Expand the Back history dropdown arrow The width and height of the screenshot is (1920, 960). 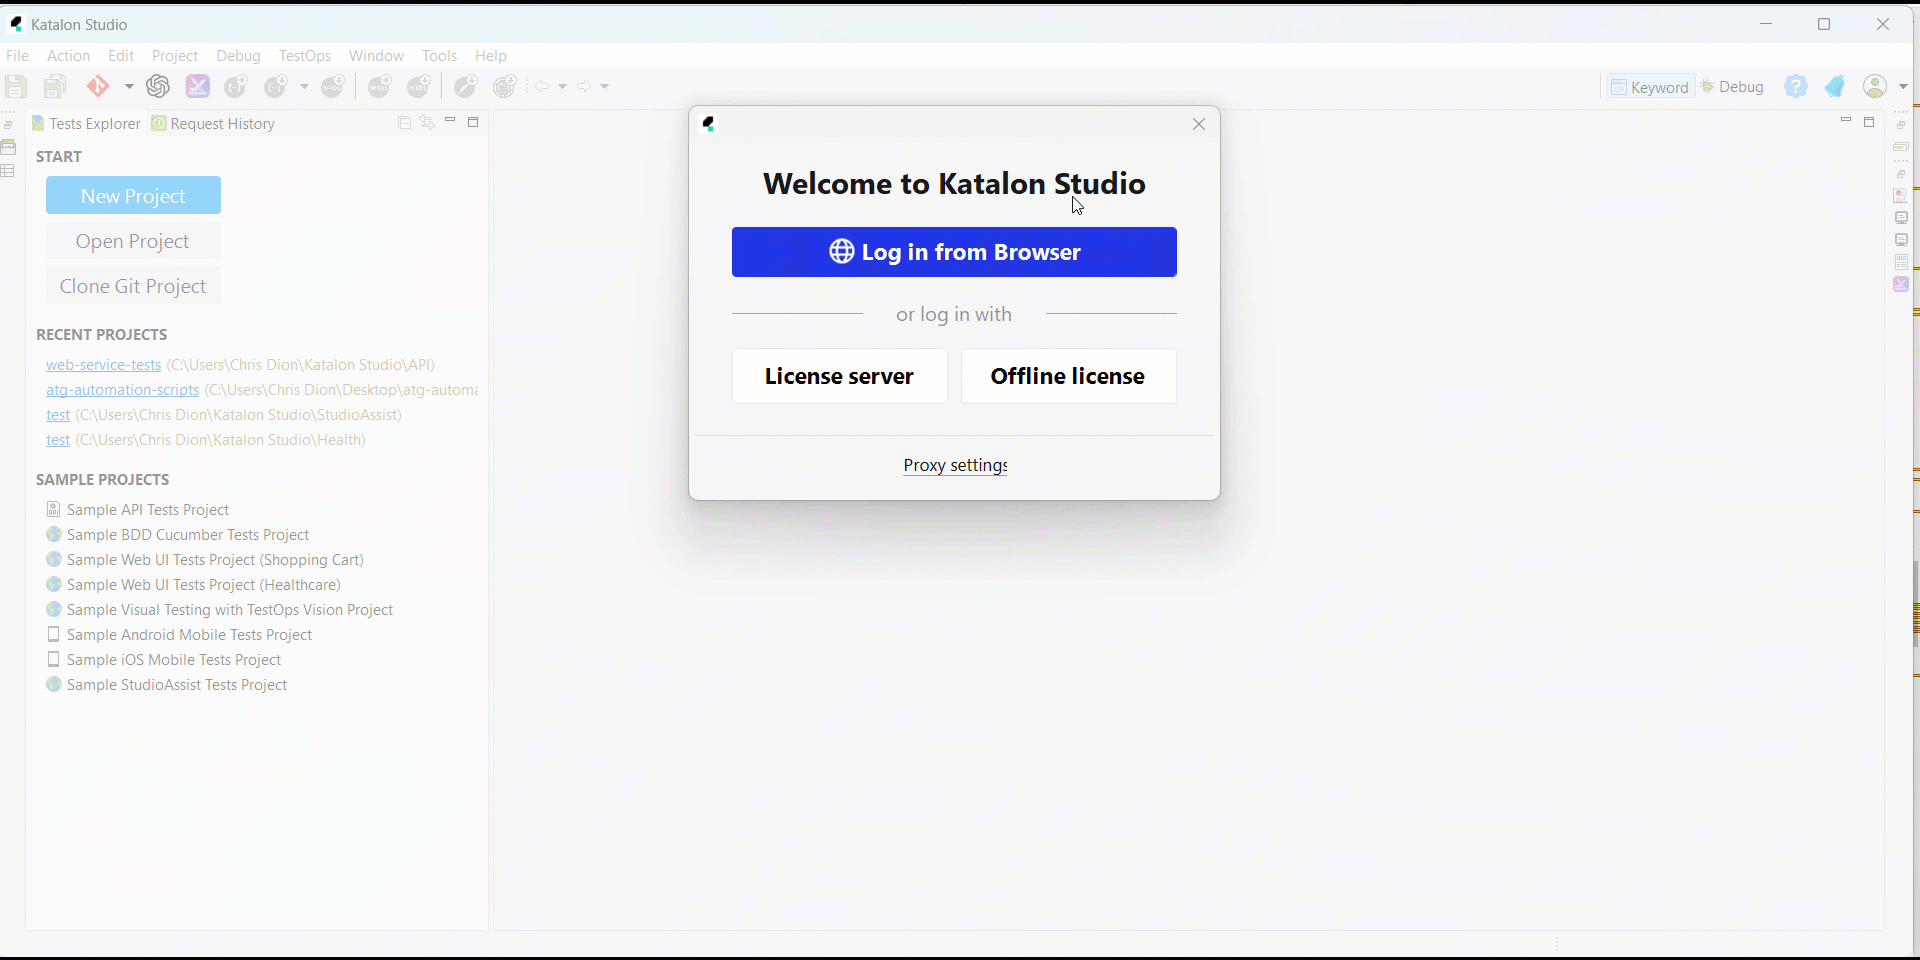[x=562, y=87]
